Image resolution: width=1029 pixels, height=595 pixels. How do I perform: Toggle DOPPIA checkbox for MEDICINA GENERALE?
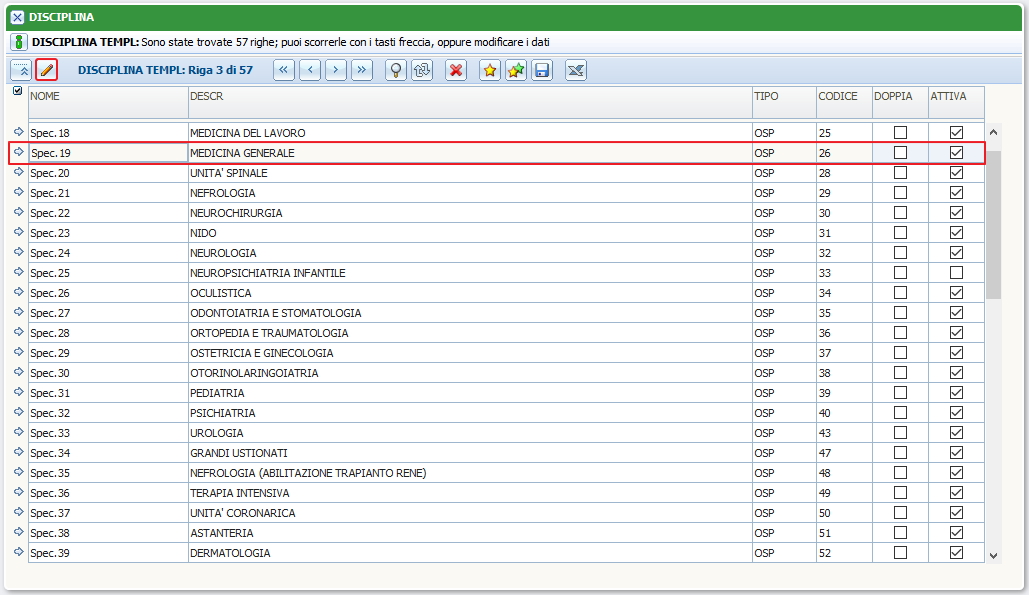tap(900, 153)
